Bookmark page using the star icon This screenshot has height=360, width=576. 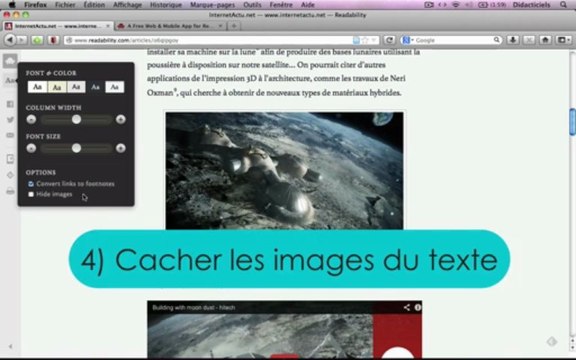365,40
